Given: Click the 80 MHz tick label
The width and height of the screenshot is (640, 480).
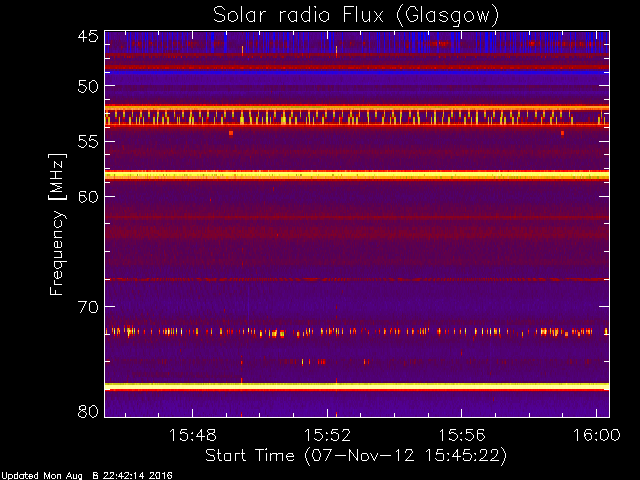Looking at the screenshot, I should (88, 411).
